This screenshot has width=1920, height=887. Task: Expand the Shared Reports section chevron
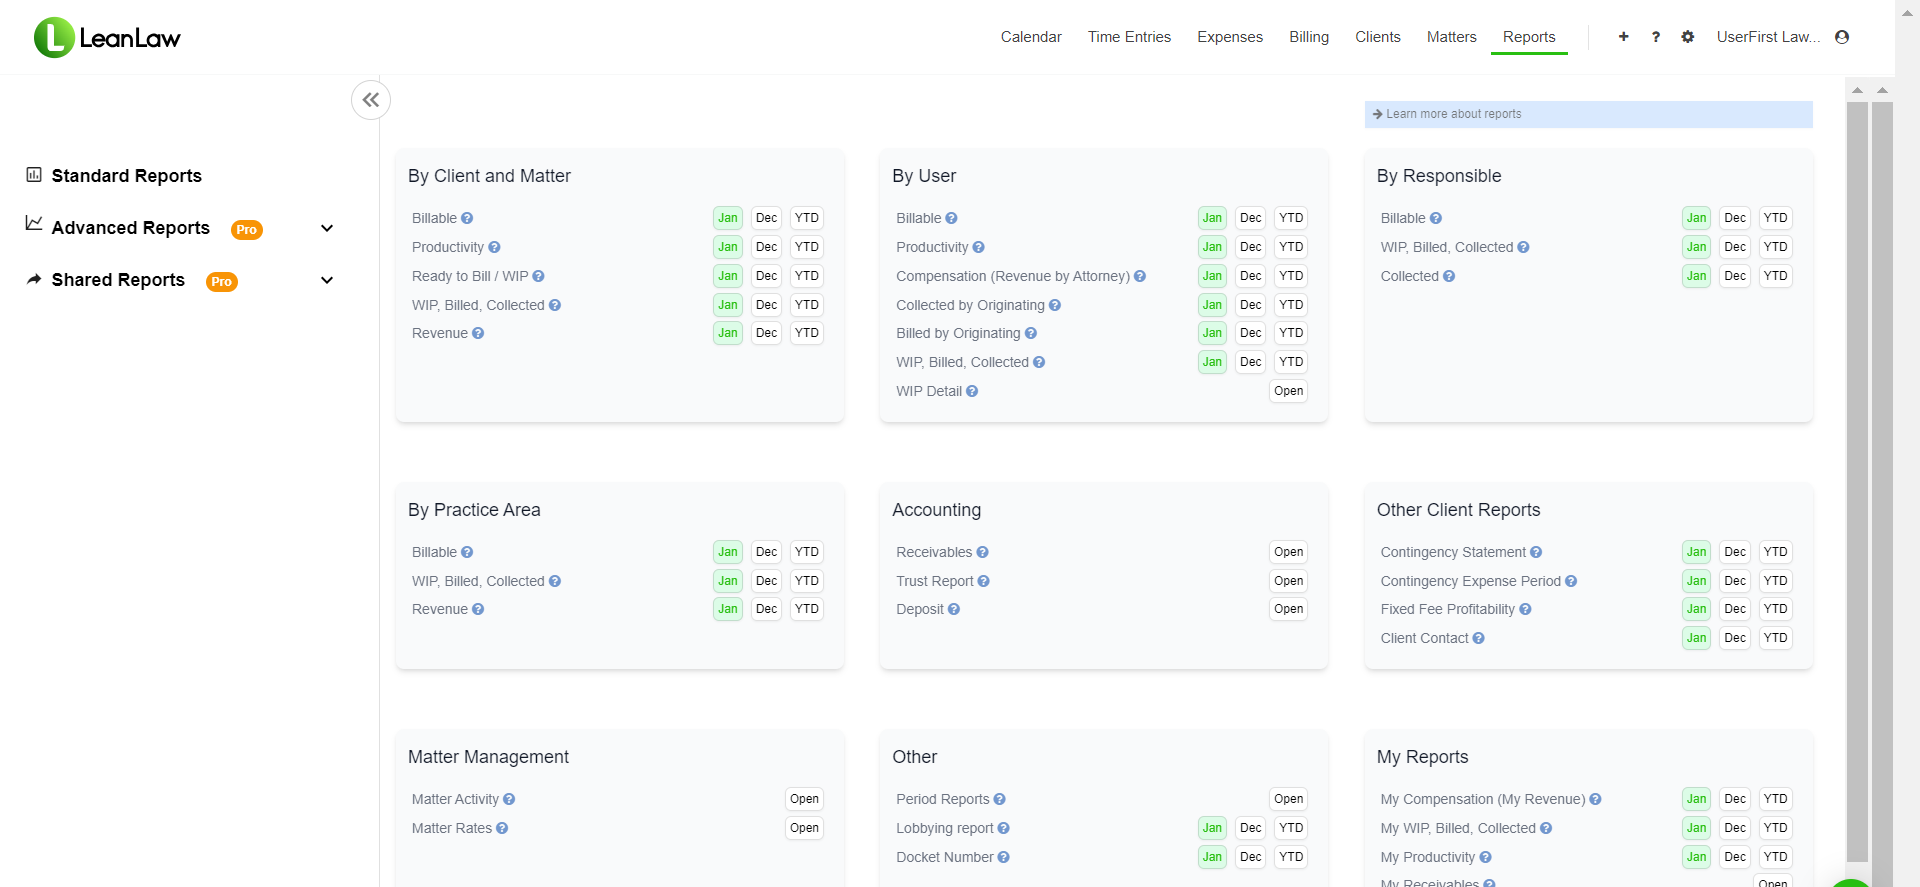click(x=327, y=280)
